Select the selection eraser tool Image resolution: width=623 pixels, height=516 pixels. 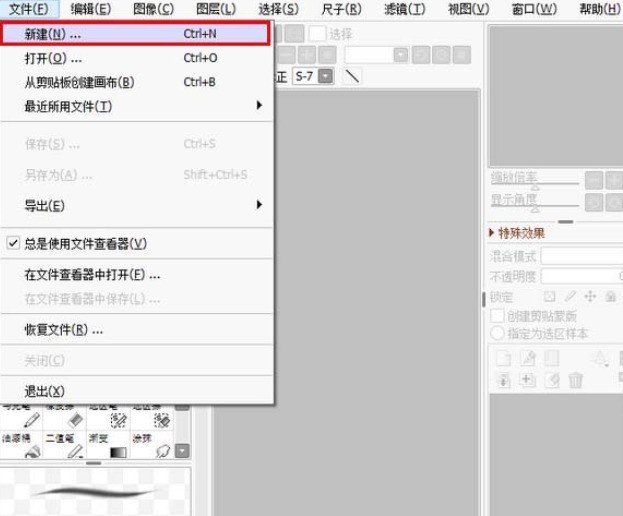152,417
